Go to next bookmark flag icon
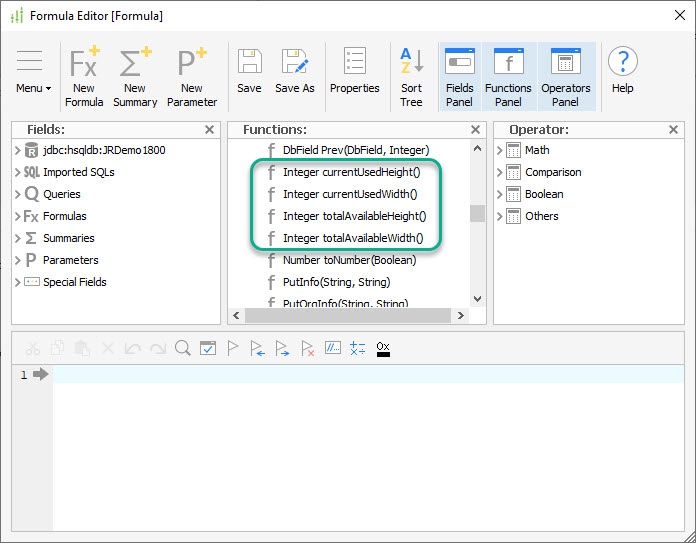This screenshot has width=696, height=543. pyautogui.click(x=282, y=349)
